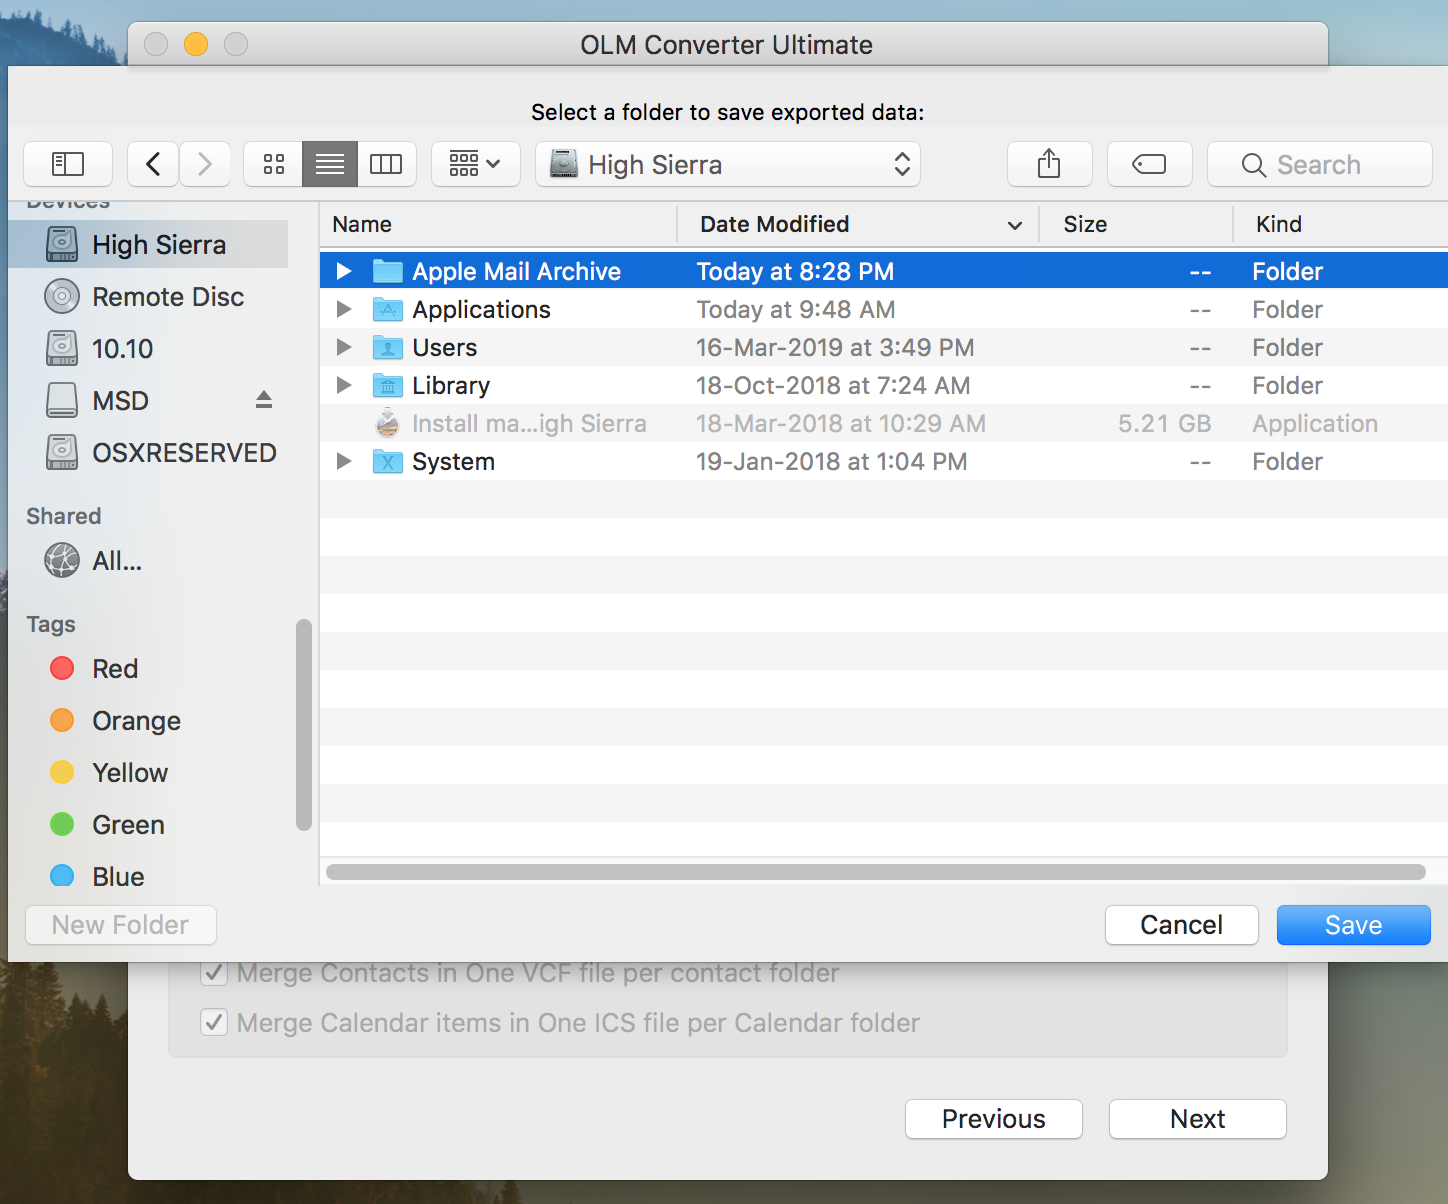Viewport: 1448px width, 1204px height.
Task: Eject the MSD drive
Action: point(264,400)
